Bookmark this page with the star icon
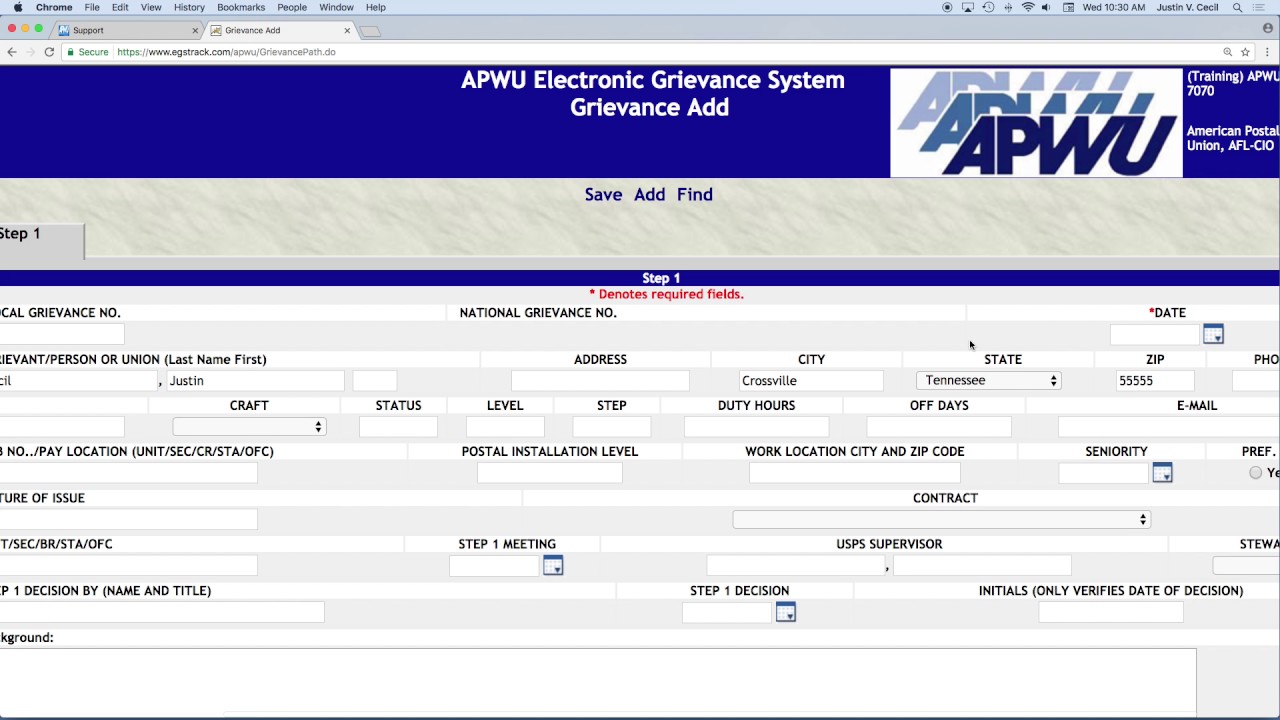 pyautogui.click(x=1245, y=52)
